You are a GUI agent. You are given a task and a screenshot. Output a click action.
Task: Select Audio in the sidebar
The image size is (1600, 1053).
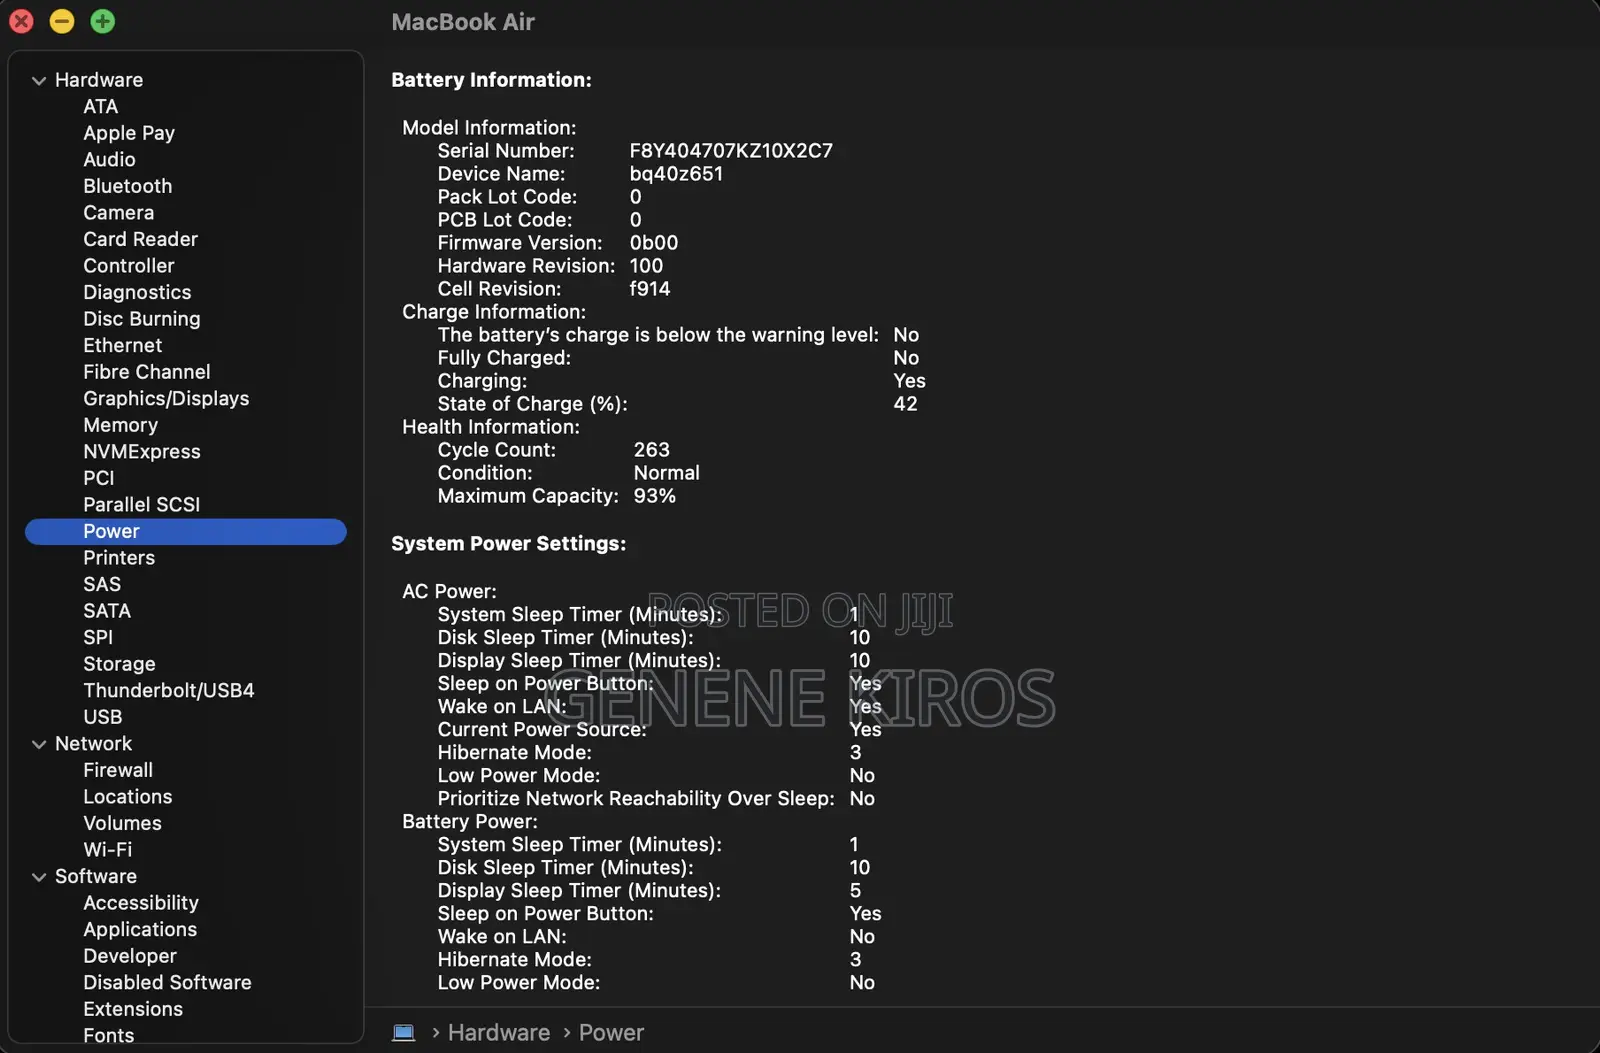tap(109, 160)
